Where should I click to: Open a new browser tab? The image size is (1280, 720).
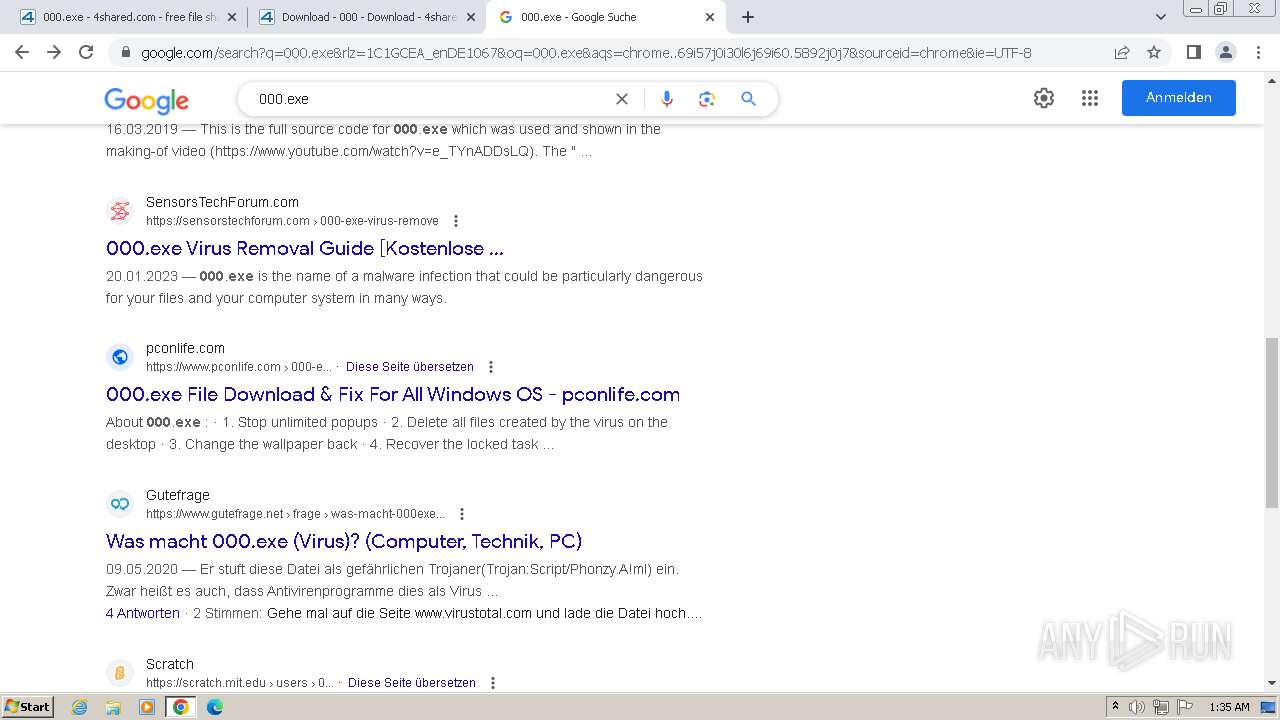click(x=748, y=17)
